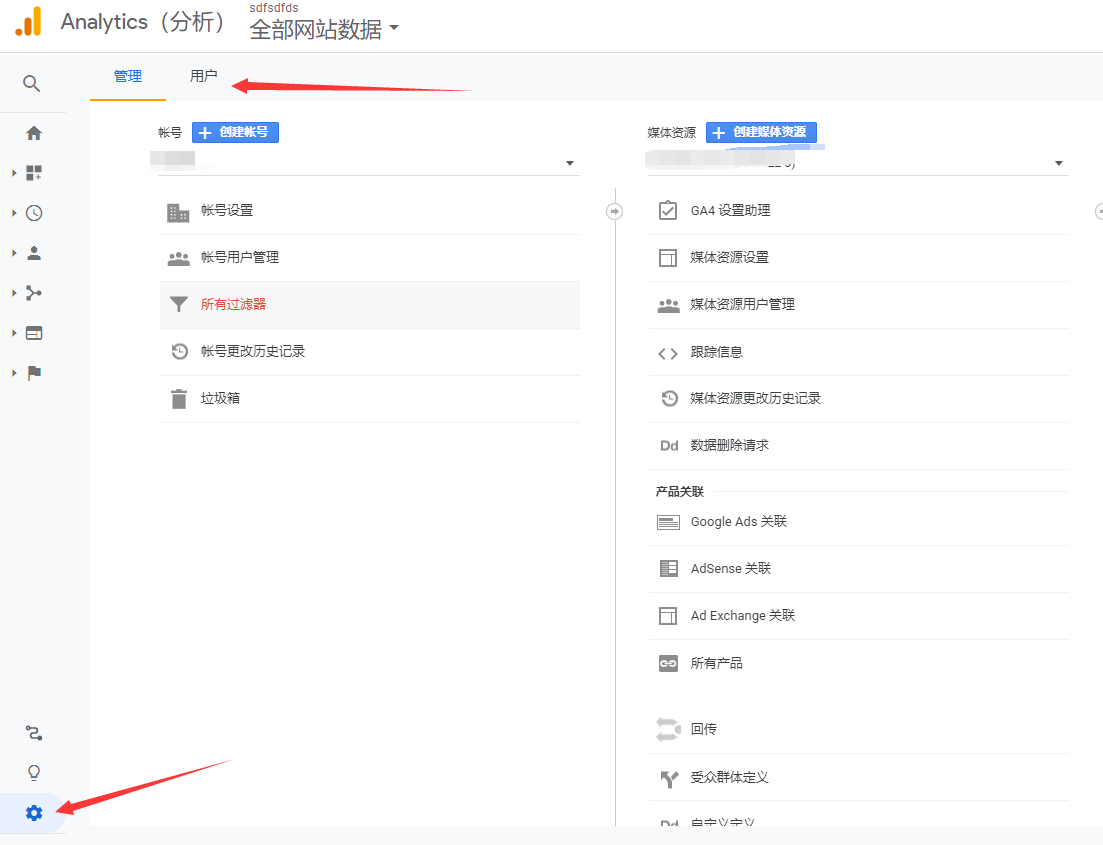The image size is (1103, 845).
Task: Click the Admin gear icon
Action: (x=33, y=813)
